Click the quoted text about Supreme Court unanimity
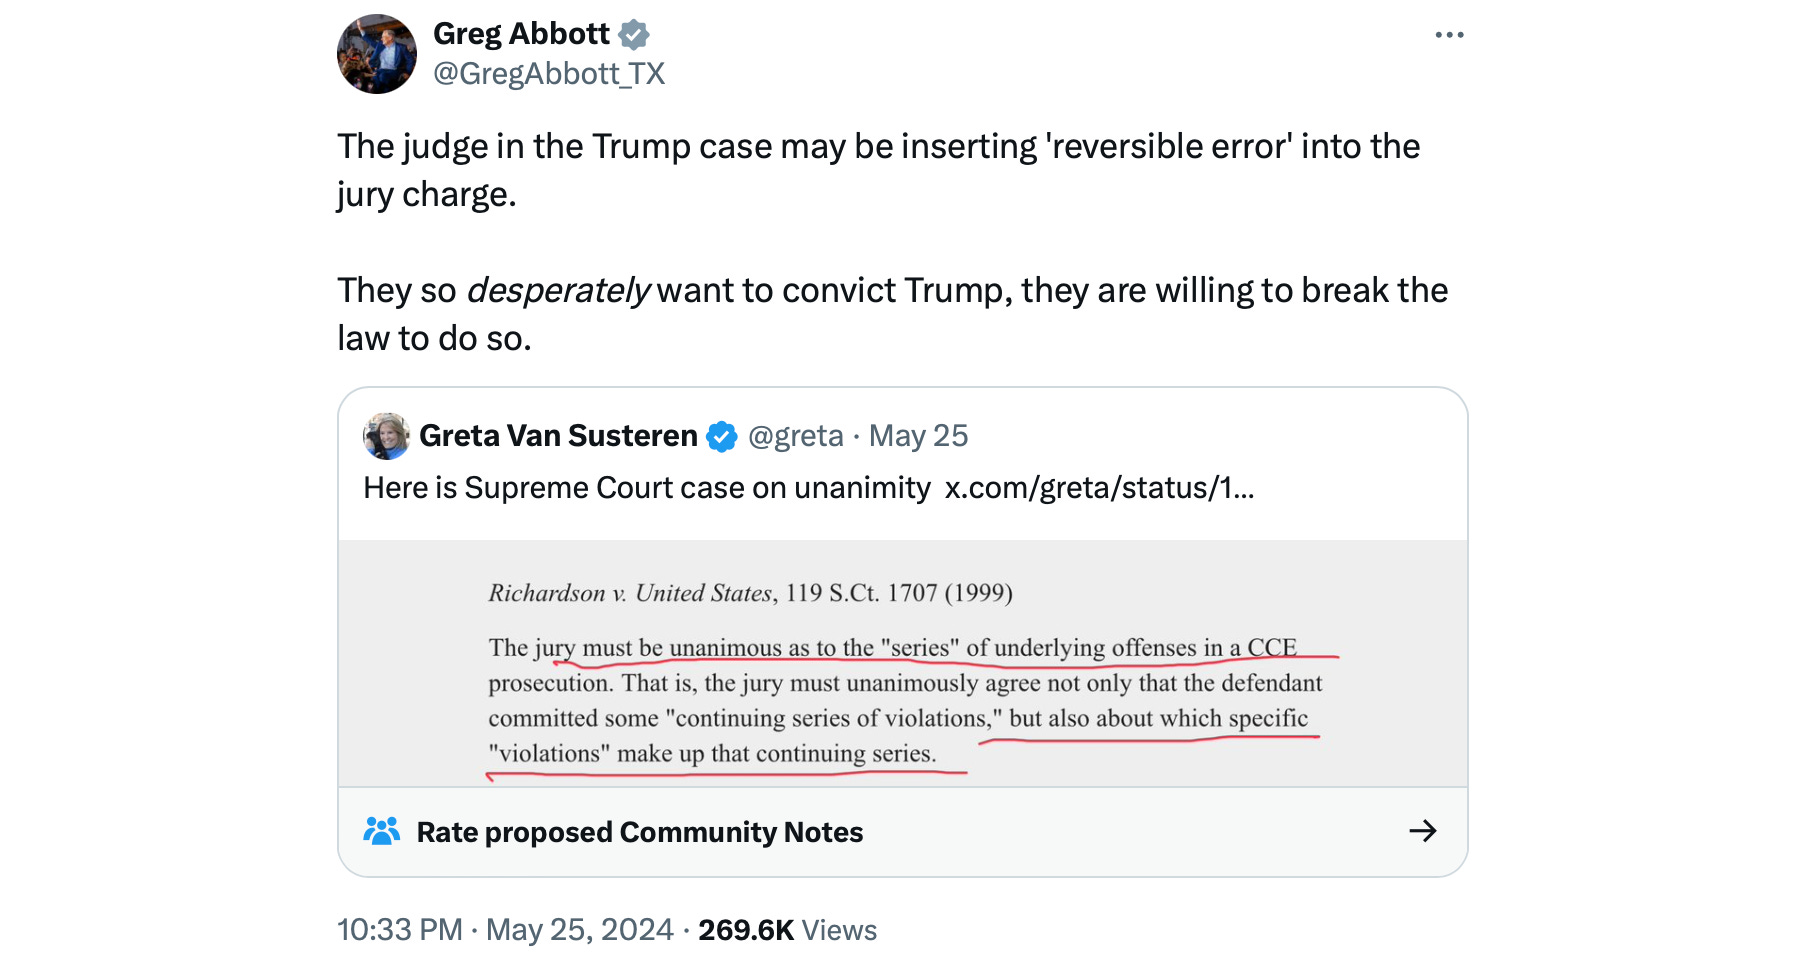This screenshot has height=958, width=1804. click(x=647, y=488)
